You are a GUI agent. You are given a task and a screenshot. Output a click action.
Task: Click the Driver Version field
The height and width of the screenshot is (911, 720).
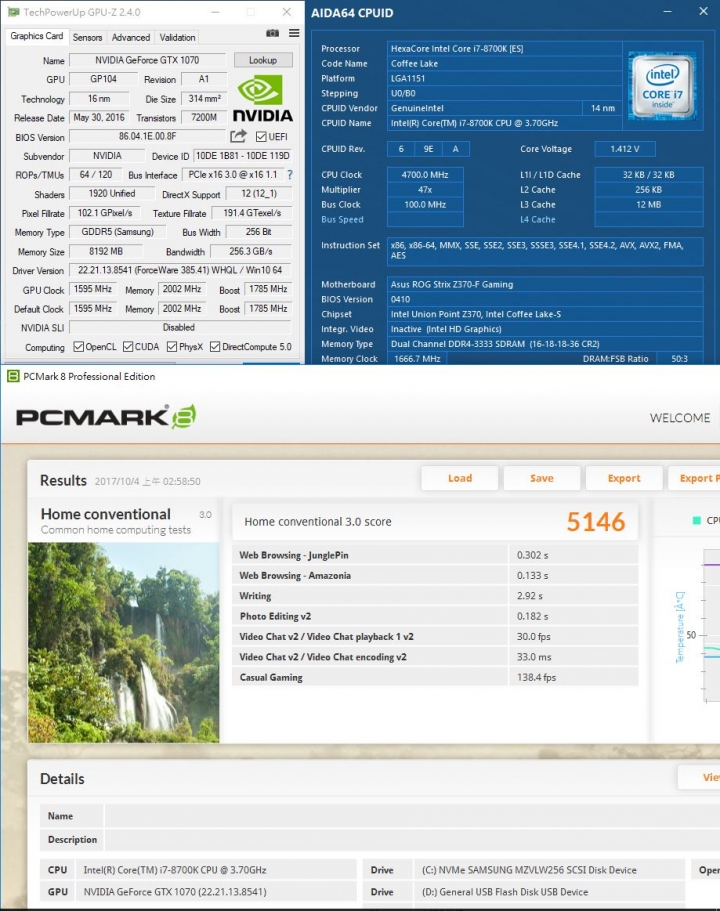(x=180, y=270)
